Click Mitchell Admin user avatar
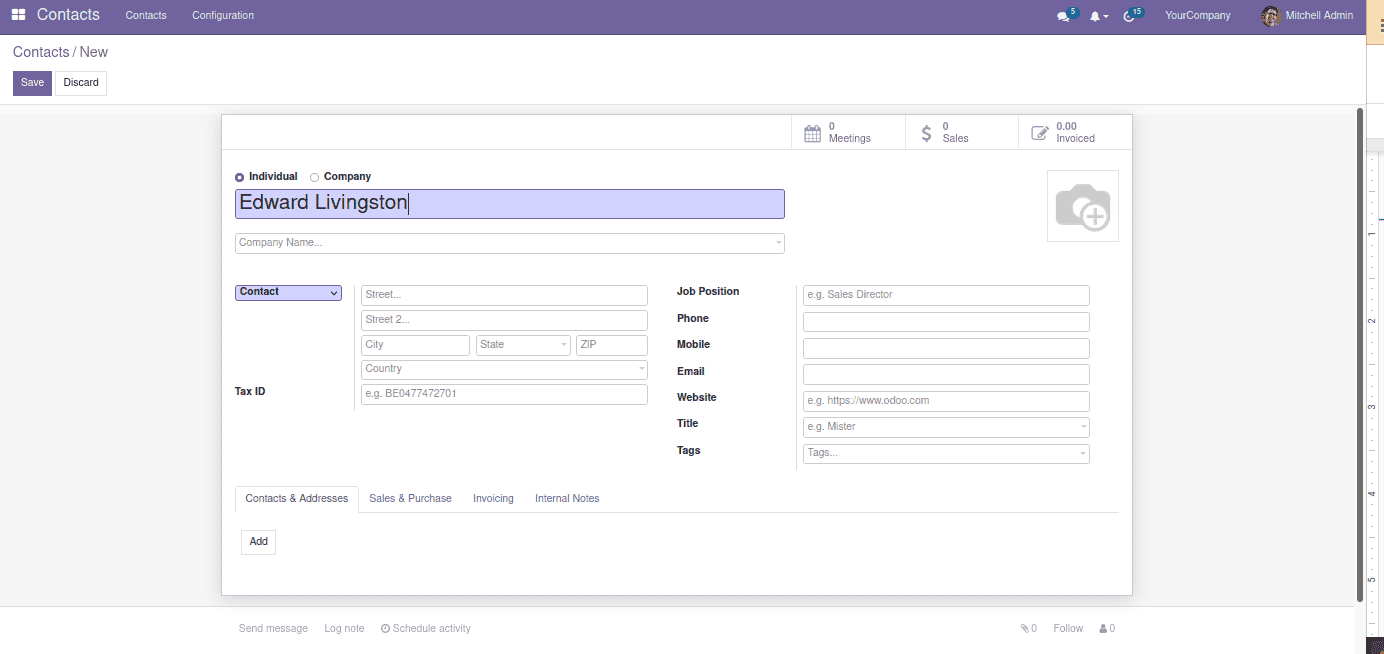 click(1271, 16)
